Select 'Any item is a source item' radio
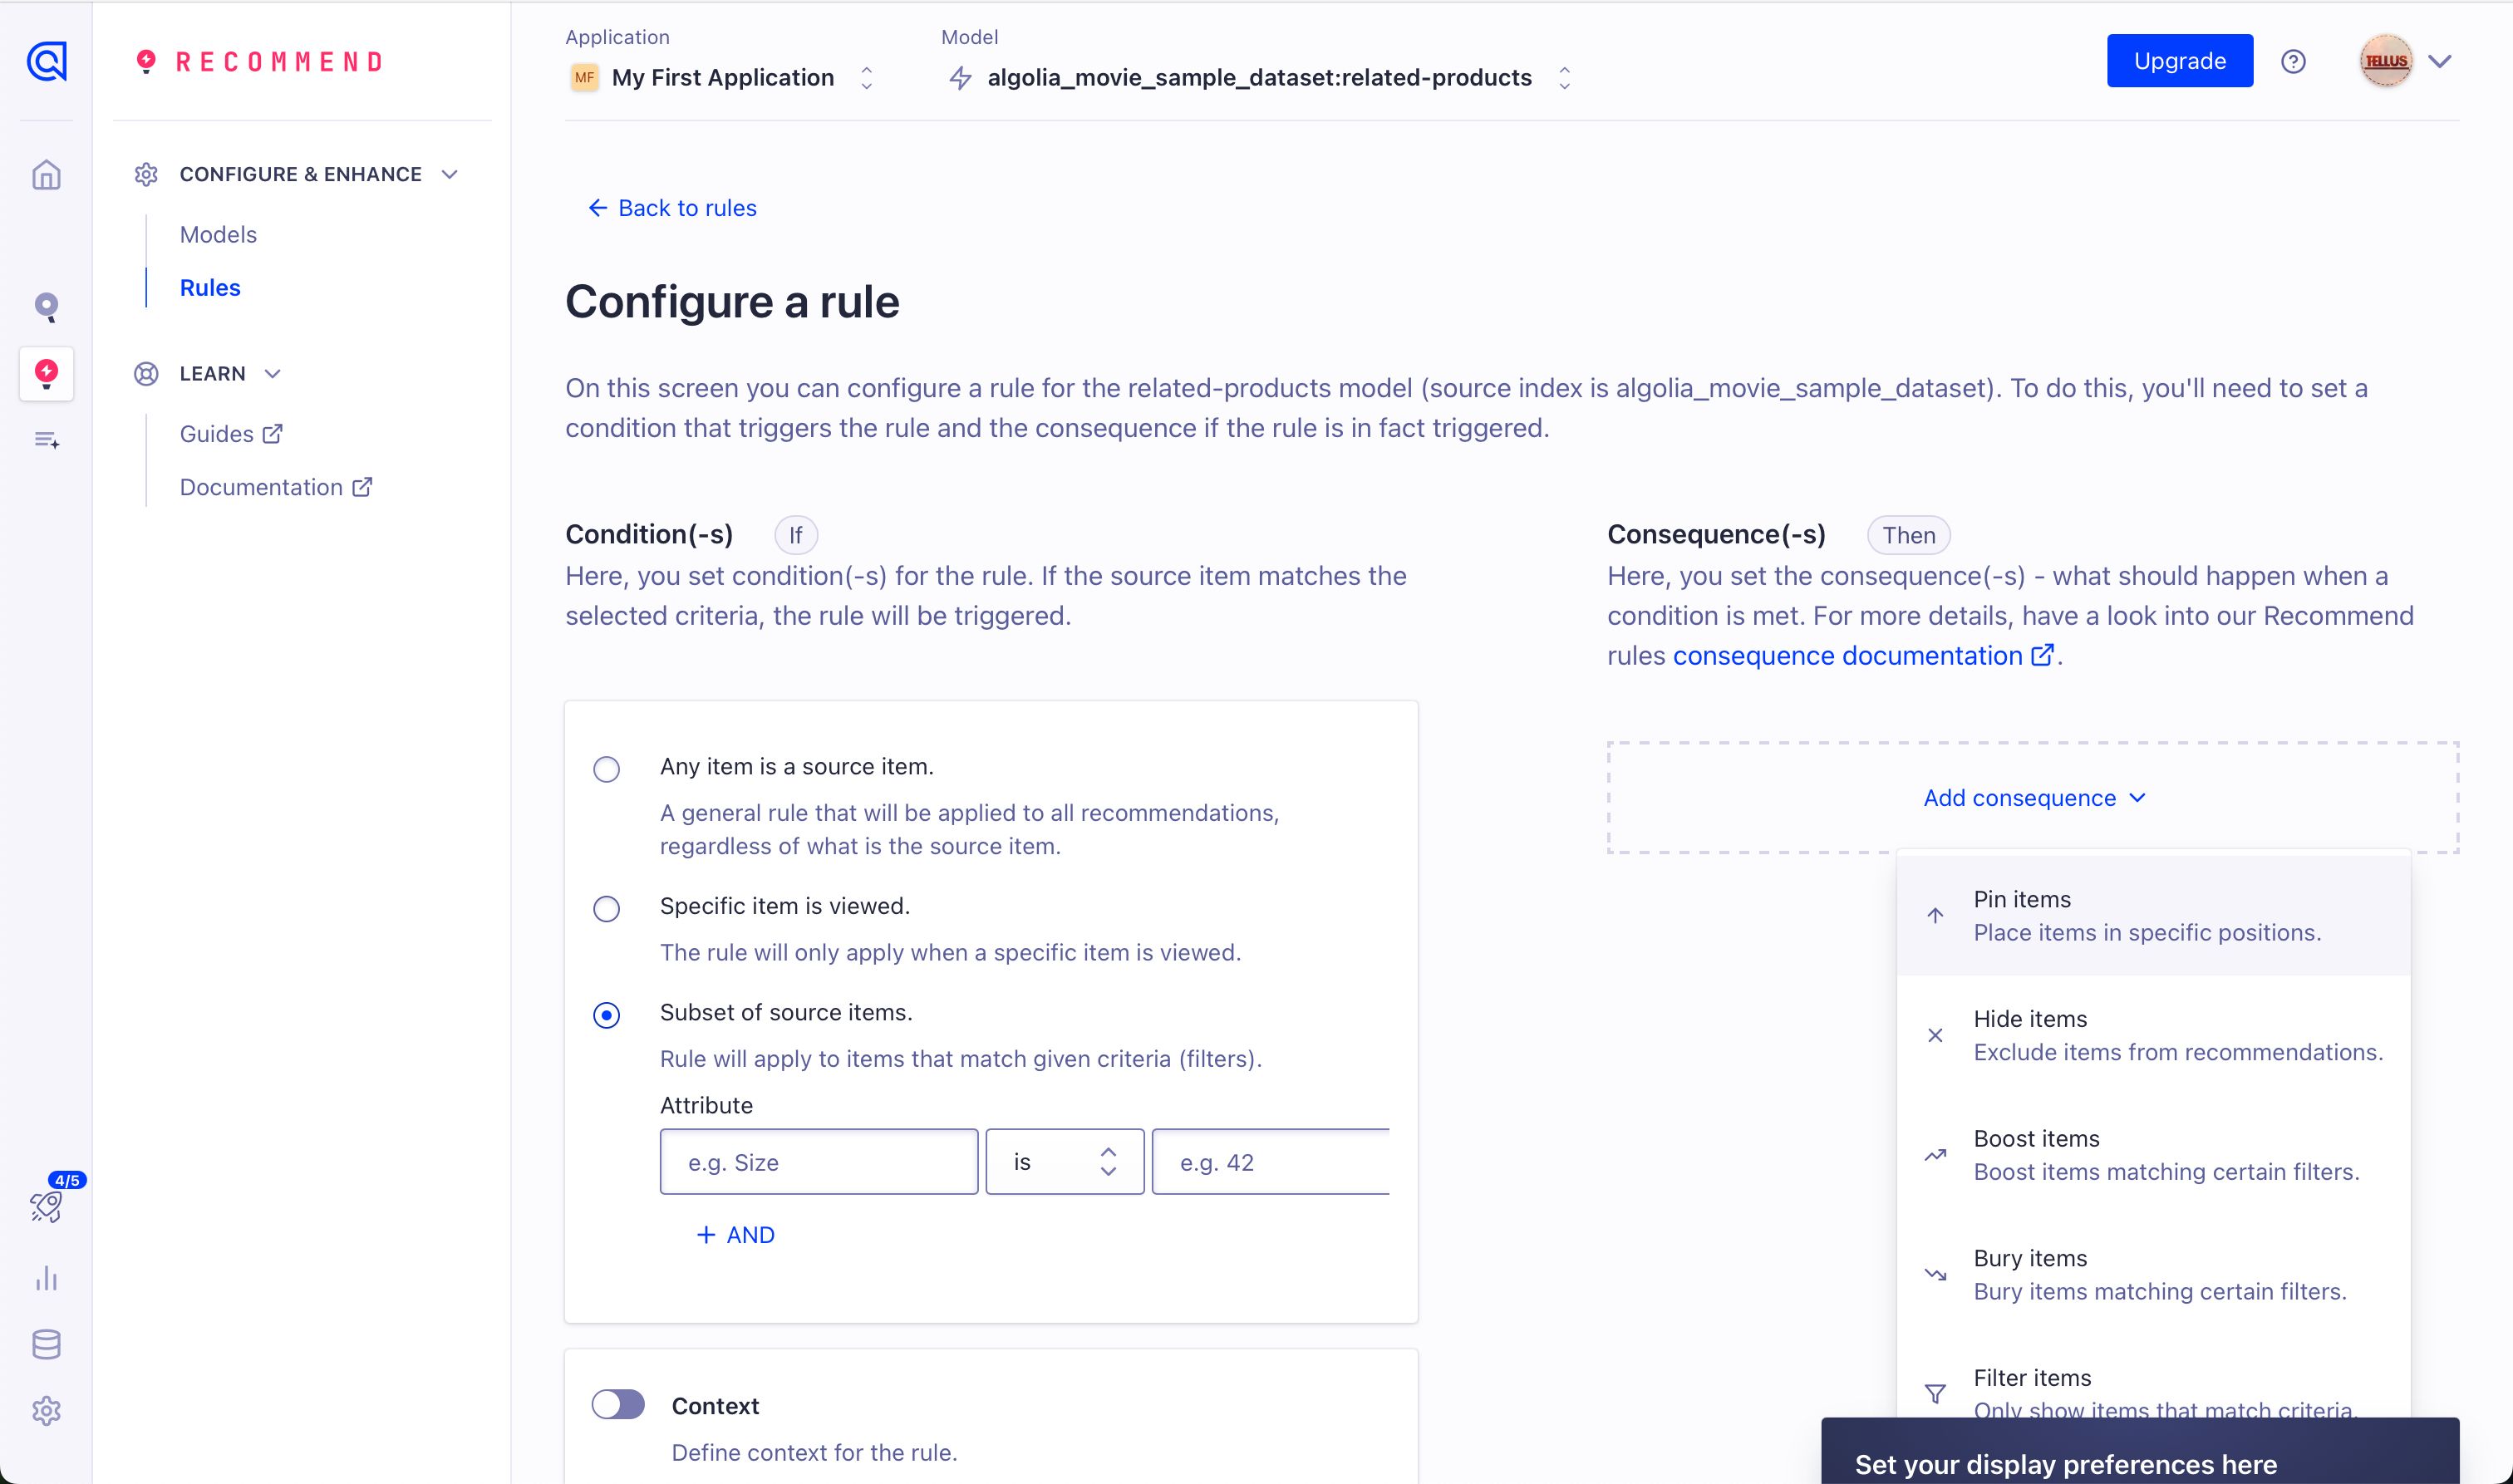 click(606, 769)
